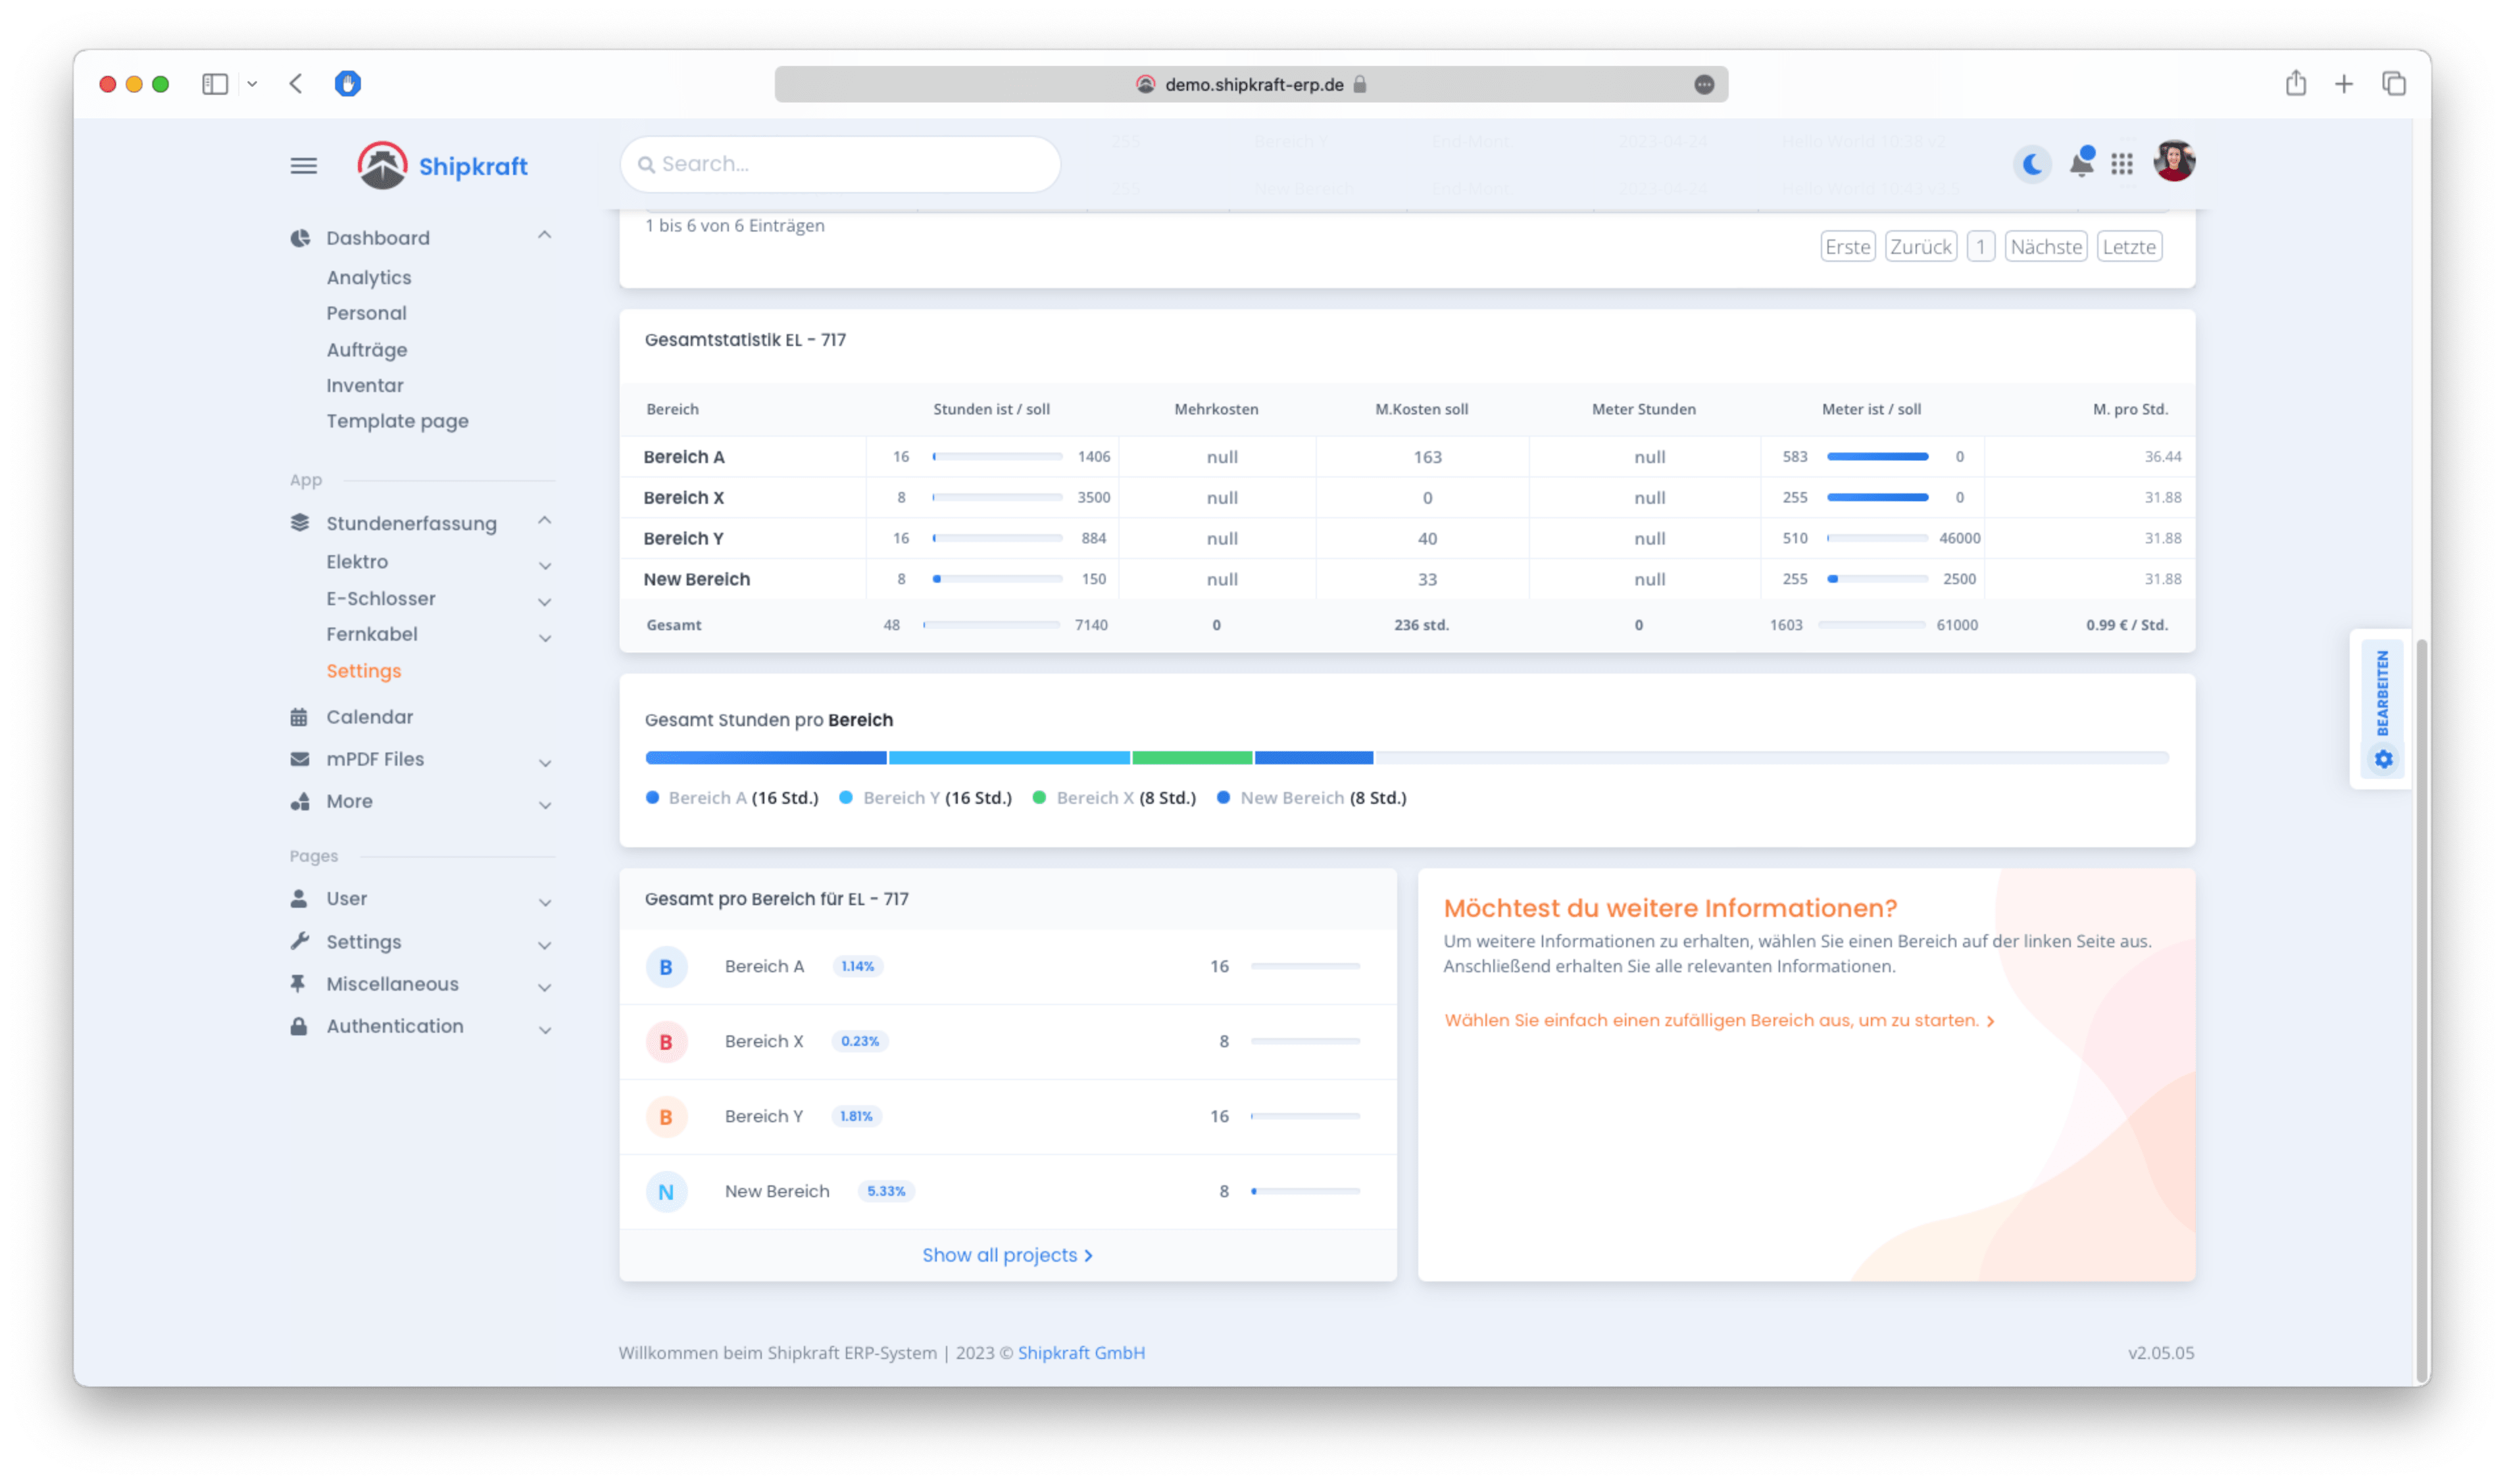Click the Settings wrench icon
The height and width of the screenshot is (1484, 2505).
[x=300, y=941]
